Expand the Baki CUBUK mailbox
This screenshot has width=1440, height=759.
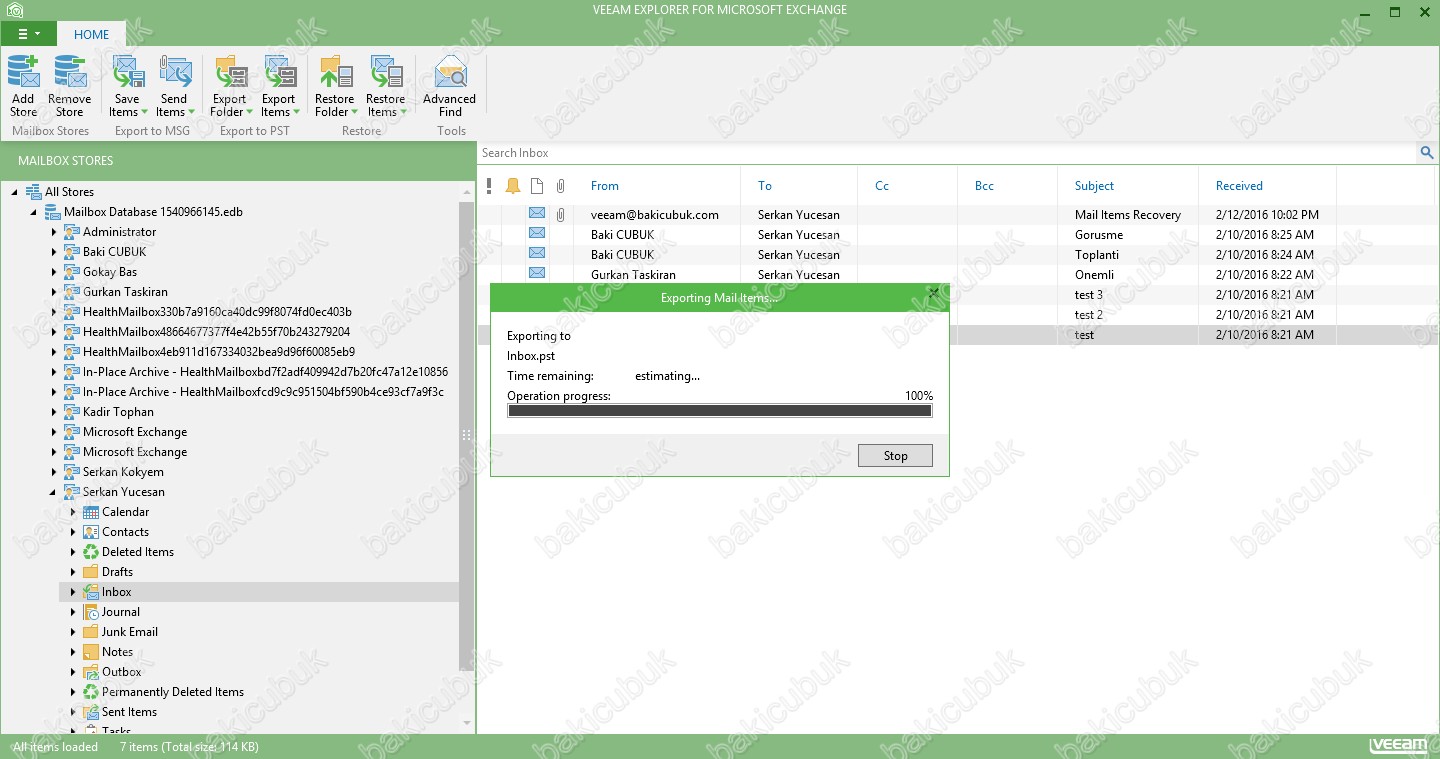point(54,252)
